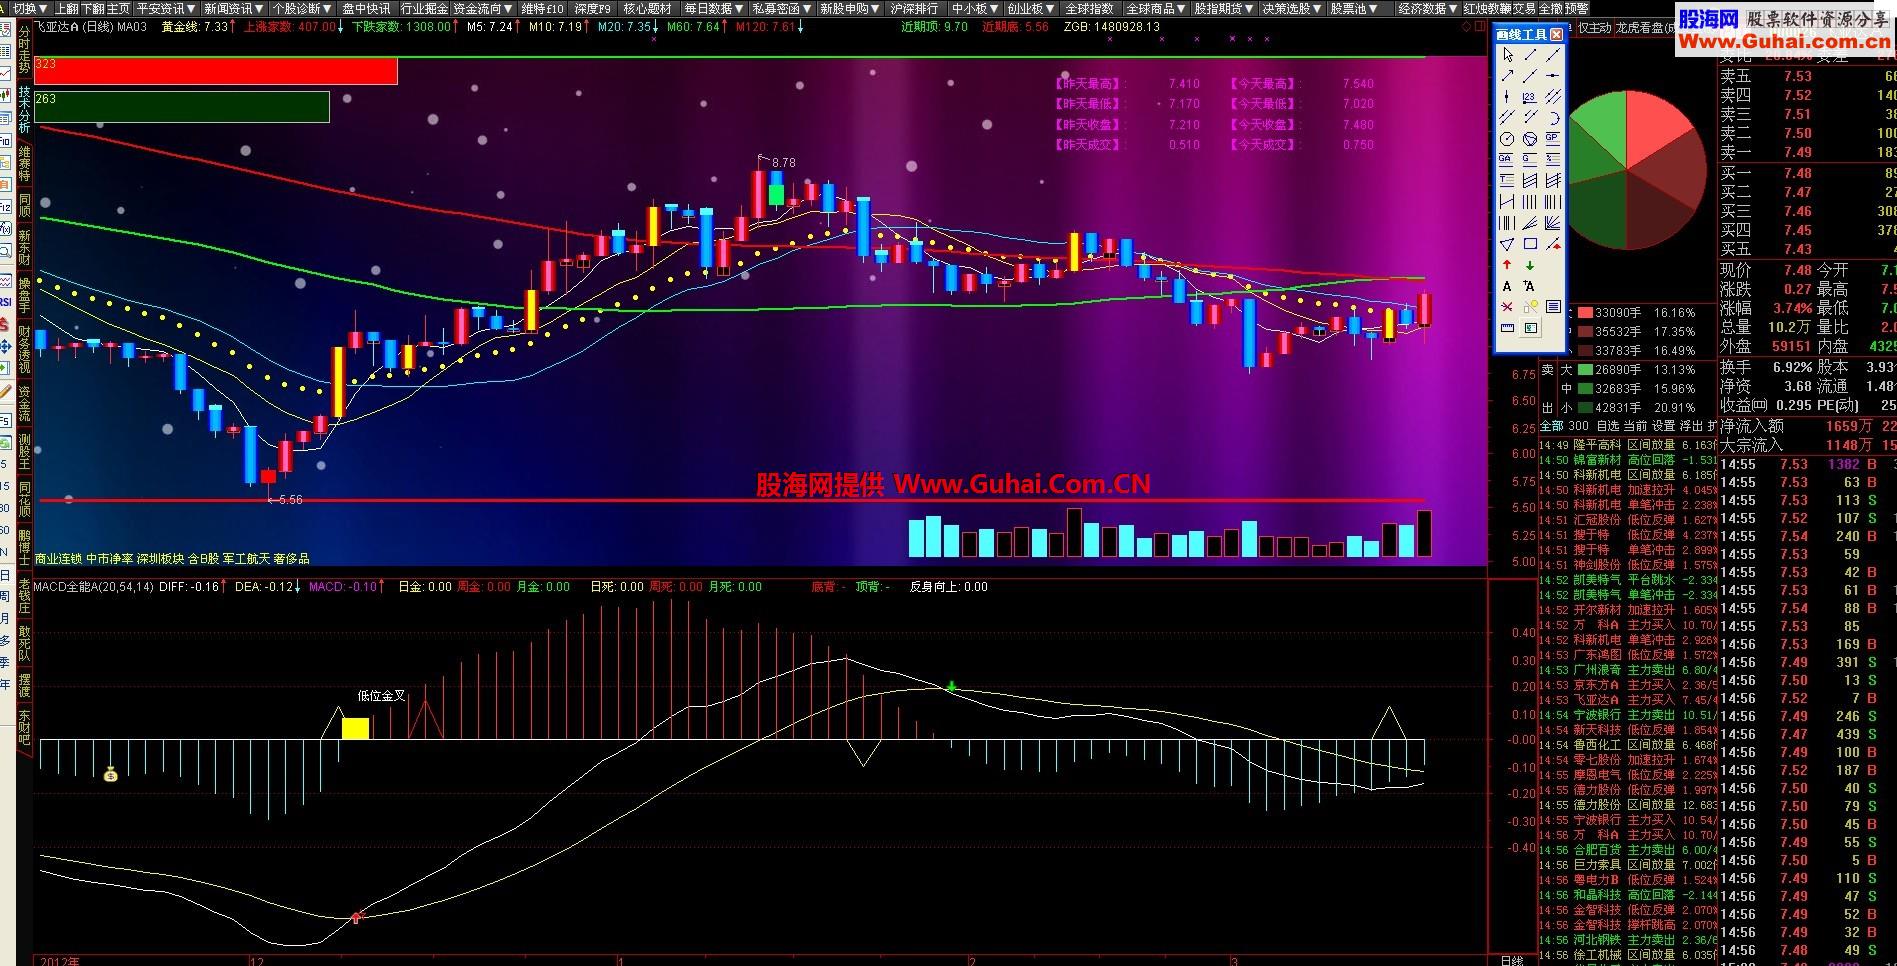Image resolution: width=1897 pixels, height=966 pixels.
Task: Click the 自选 filter tab
Action: (x=1579, y=426)
